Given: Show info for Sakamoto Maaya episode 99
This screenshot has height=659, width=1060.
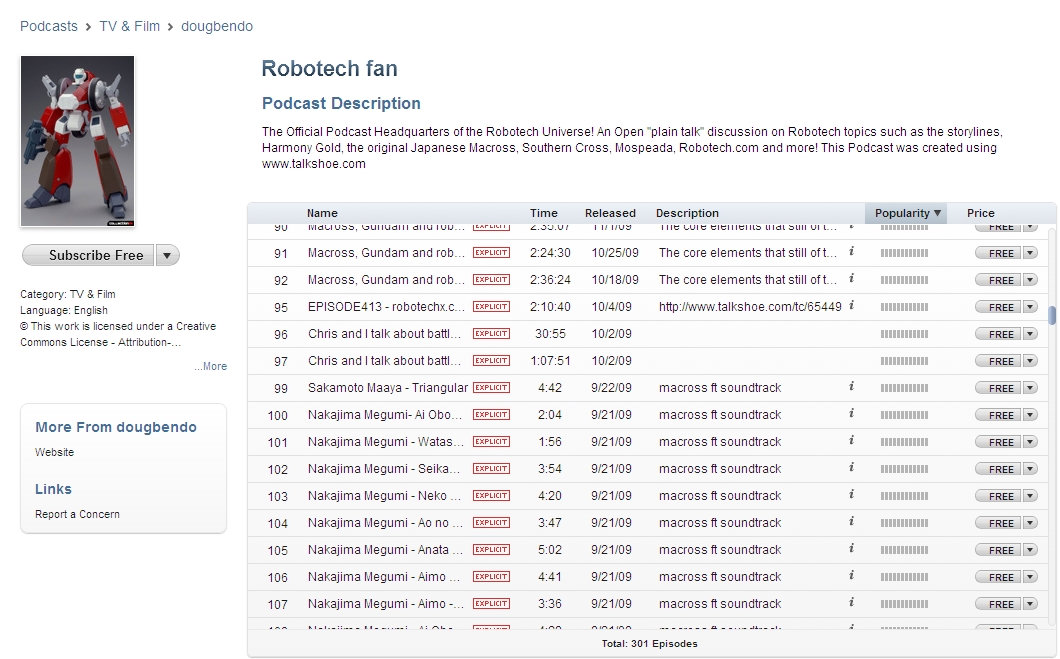Looking at the screenshot, I should (x=851, y=387).
